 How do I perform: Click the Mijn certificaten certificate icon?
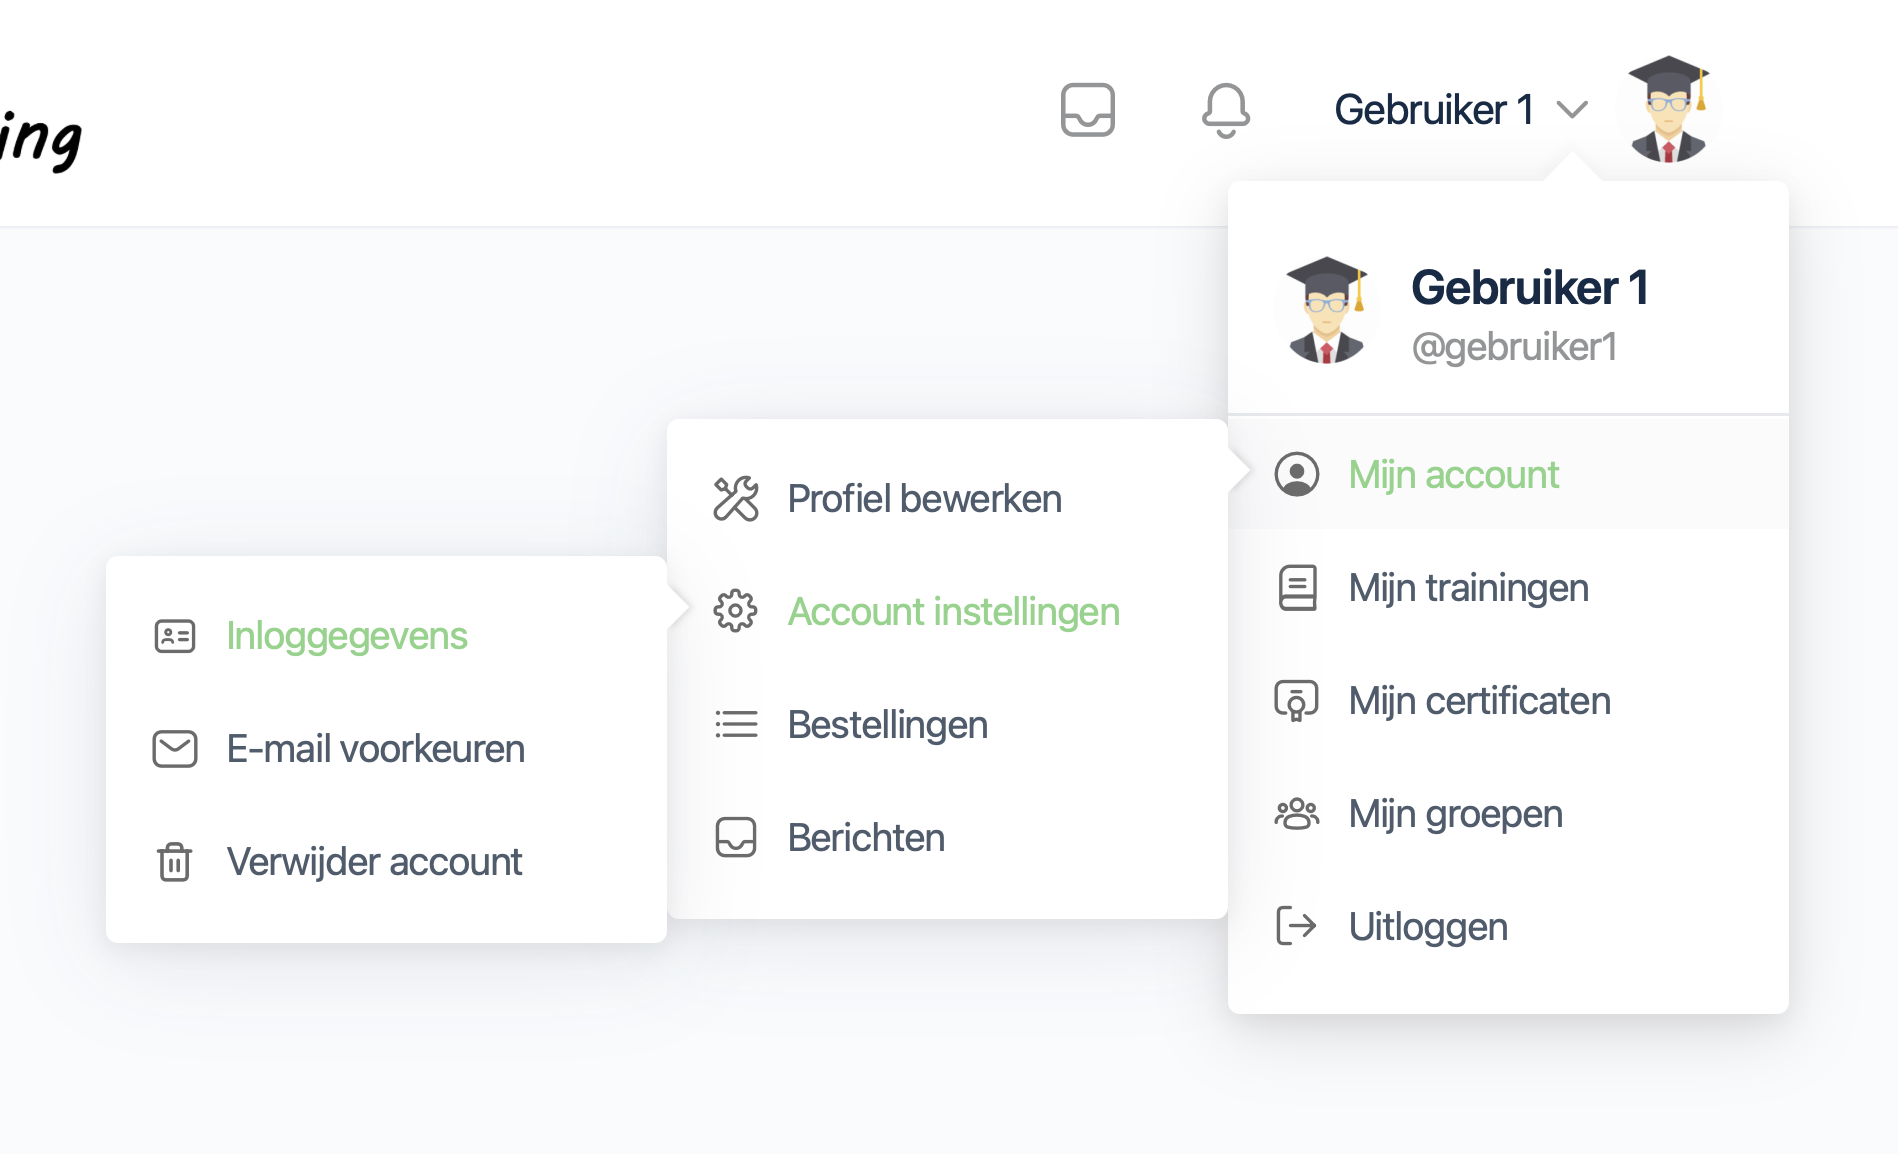point(1297,701)
